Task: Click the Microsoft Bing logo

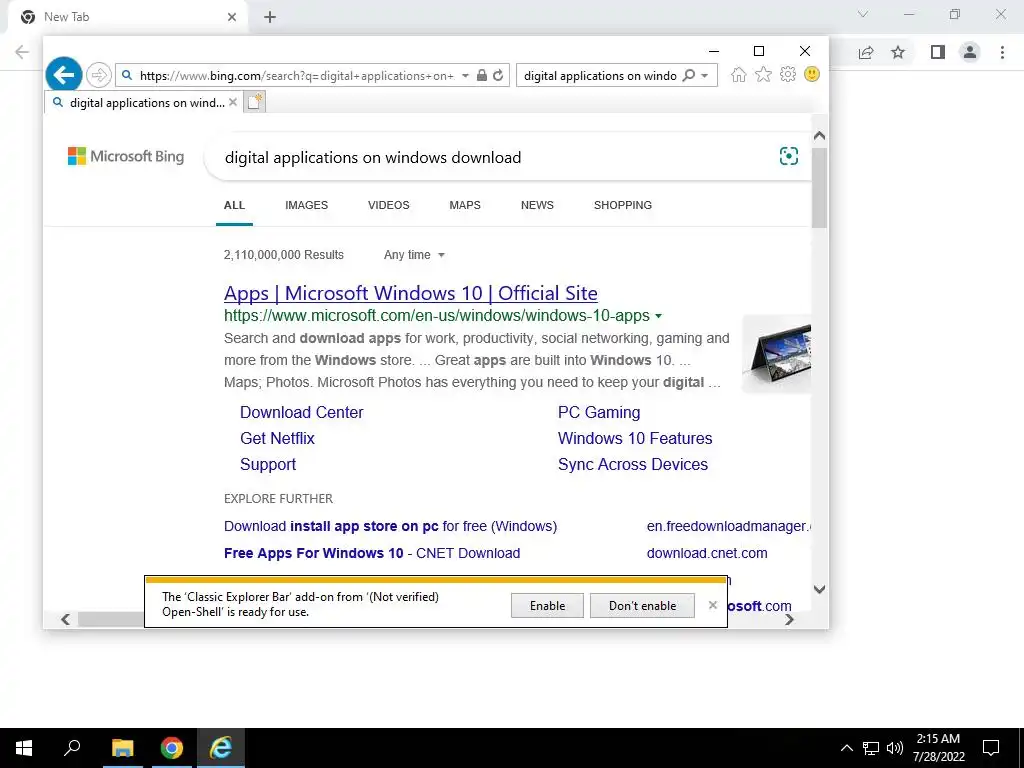Action: click(126, 156)
